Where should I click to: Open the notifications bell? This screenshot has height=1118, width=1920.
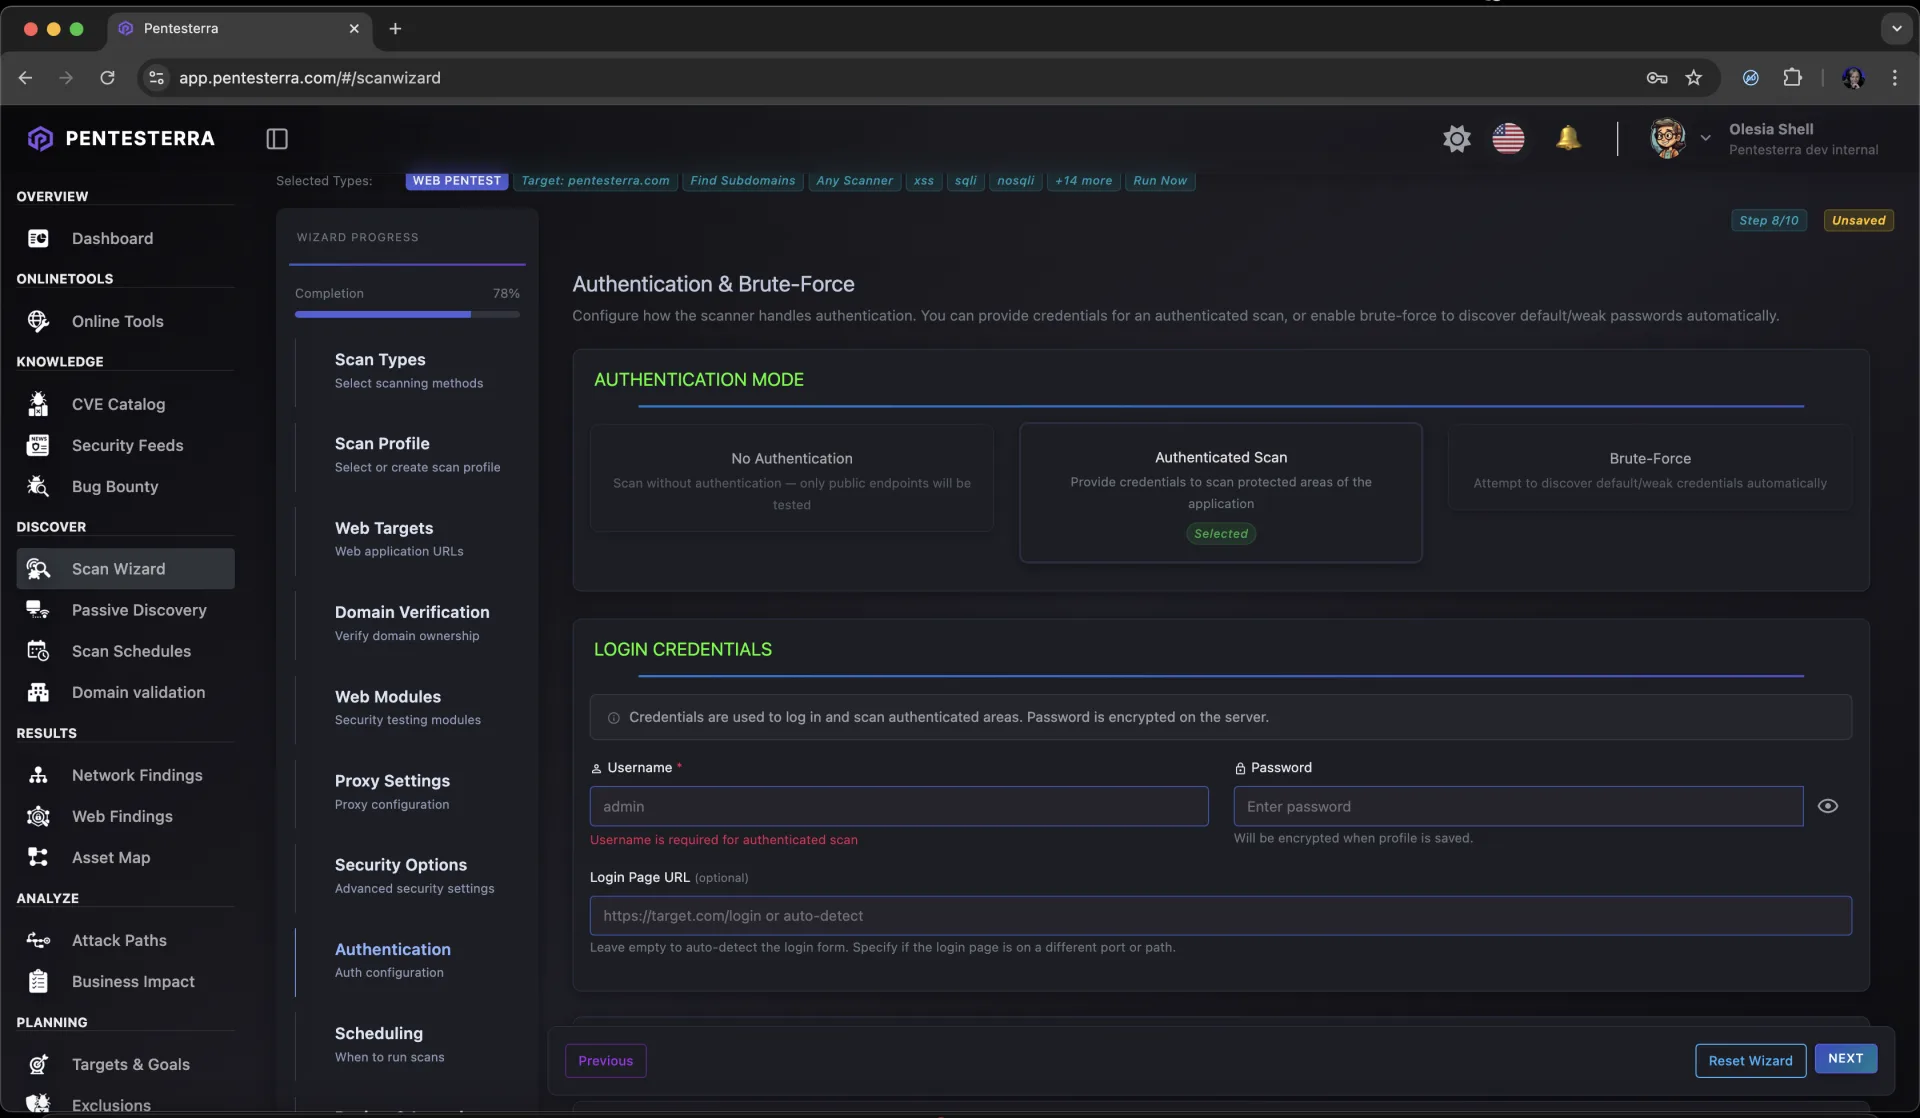tap(1568, 139)
